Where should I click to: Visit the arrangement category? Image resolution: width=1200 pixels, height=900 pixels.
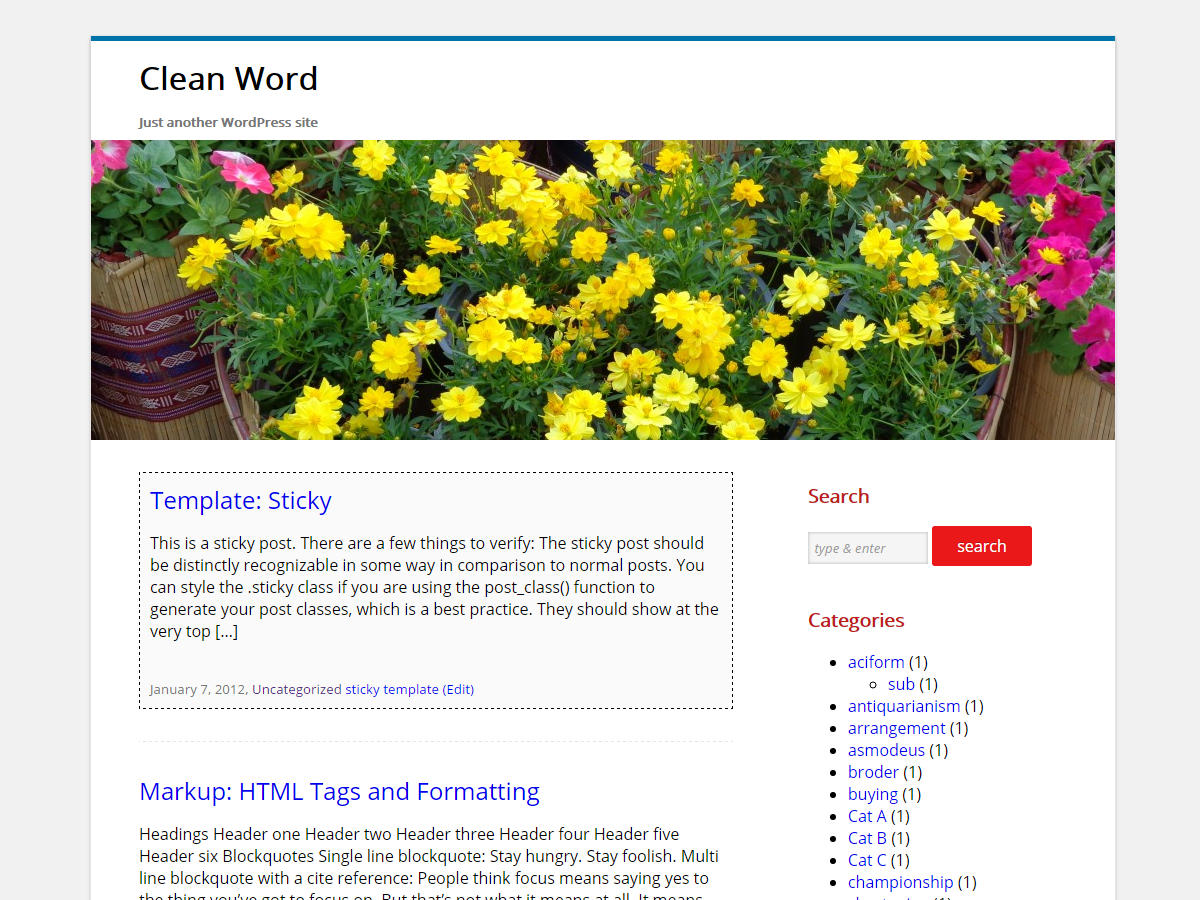pos(896,728)
